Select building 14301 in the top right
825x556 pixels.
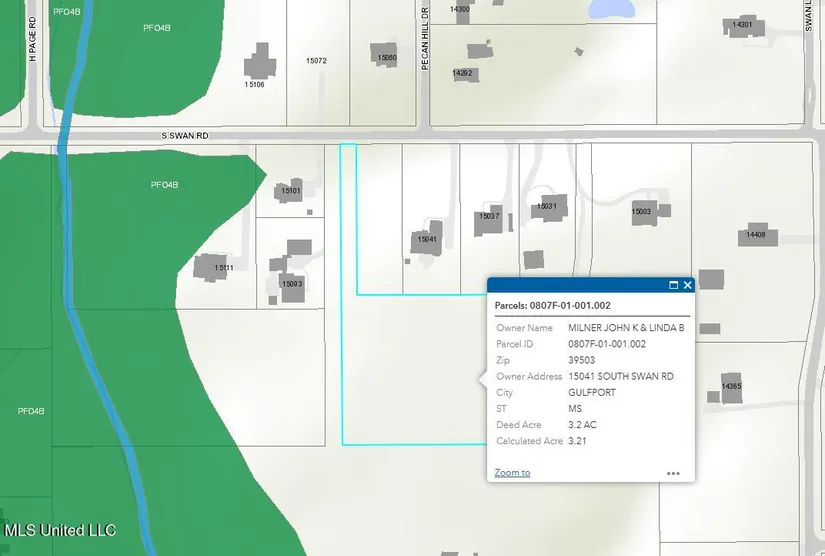743,25
